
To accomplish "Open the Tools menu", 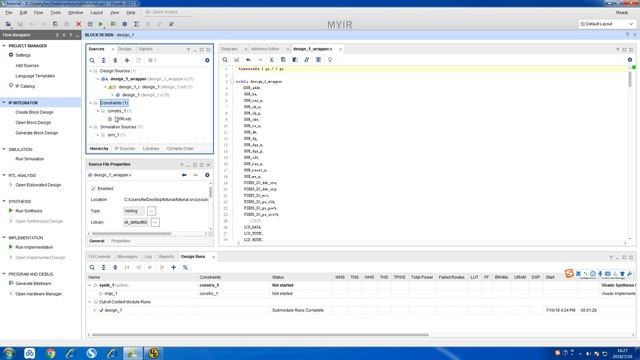I will coord(56,13).
